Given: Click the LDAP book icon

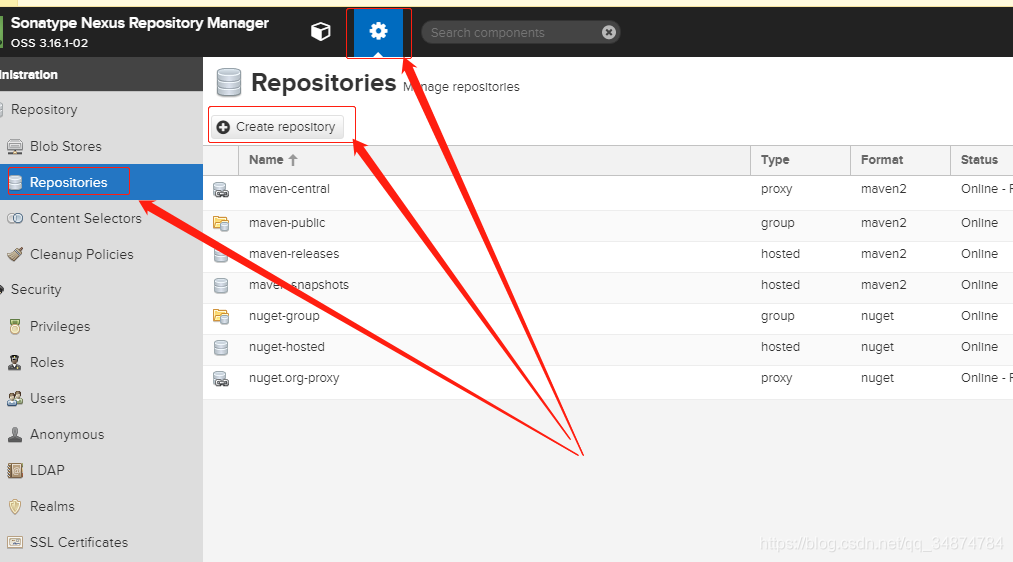Looking at the screenshot, I should click(x=15, y=471).
